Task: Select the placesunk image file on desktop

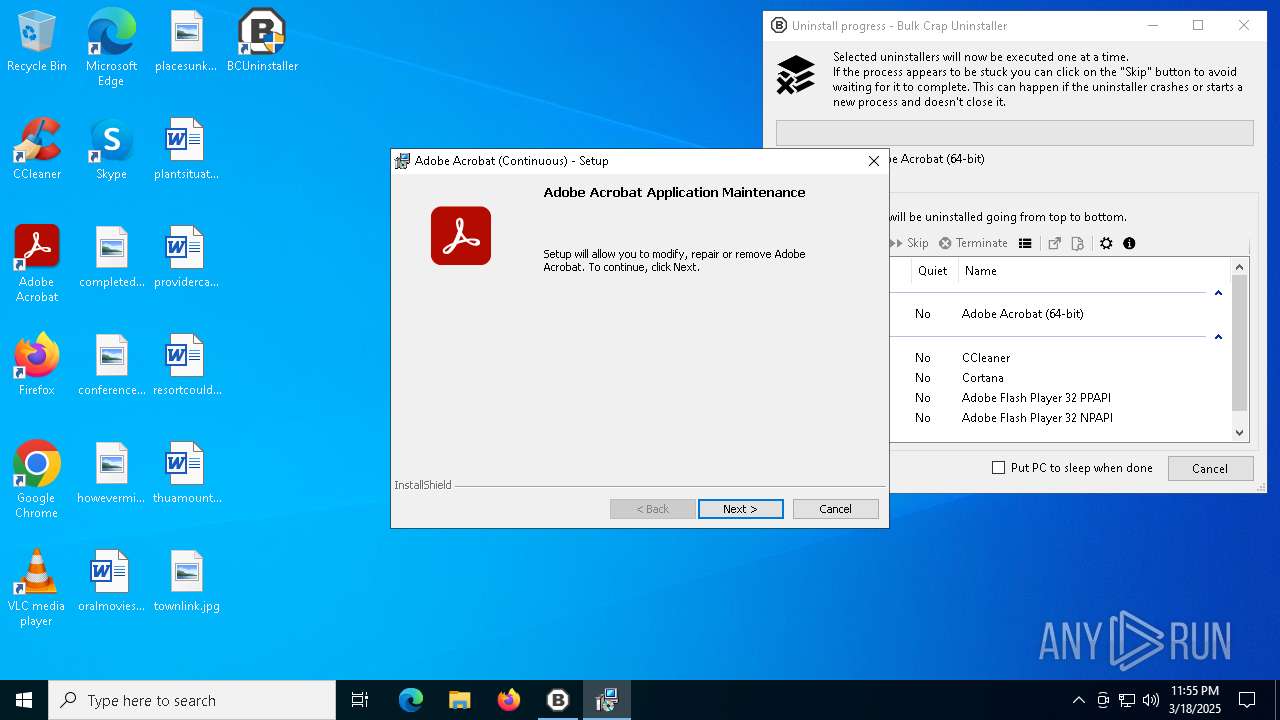Action: coord(186,42)
